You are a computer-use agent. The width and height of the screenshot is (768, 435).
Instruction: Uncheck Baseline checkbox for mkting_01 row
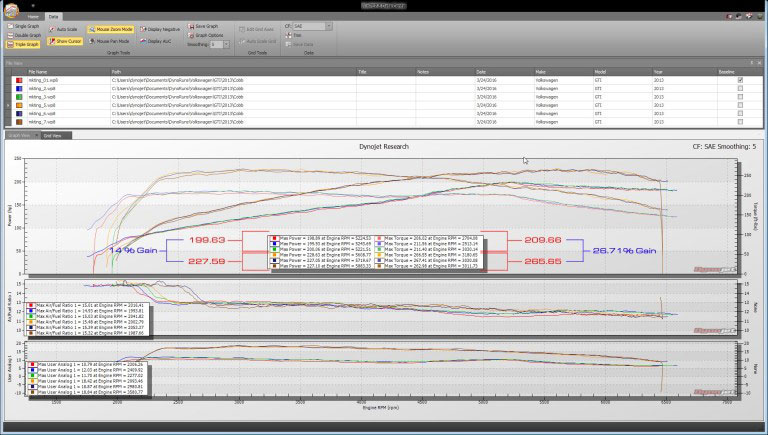740,80
